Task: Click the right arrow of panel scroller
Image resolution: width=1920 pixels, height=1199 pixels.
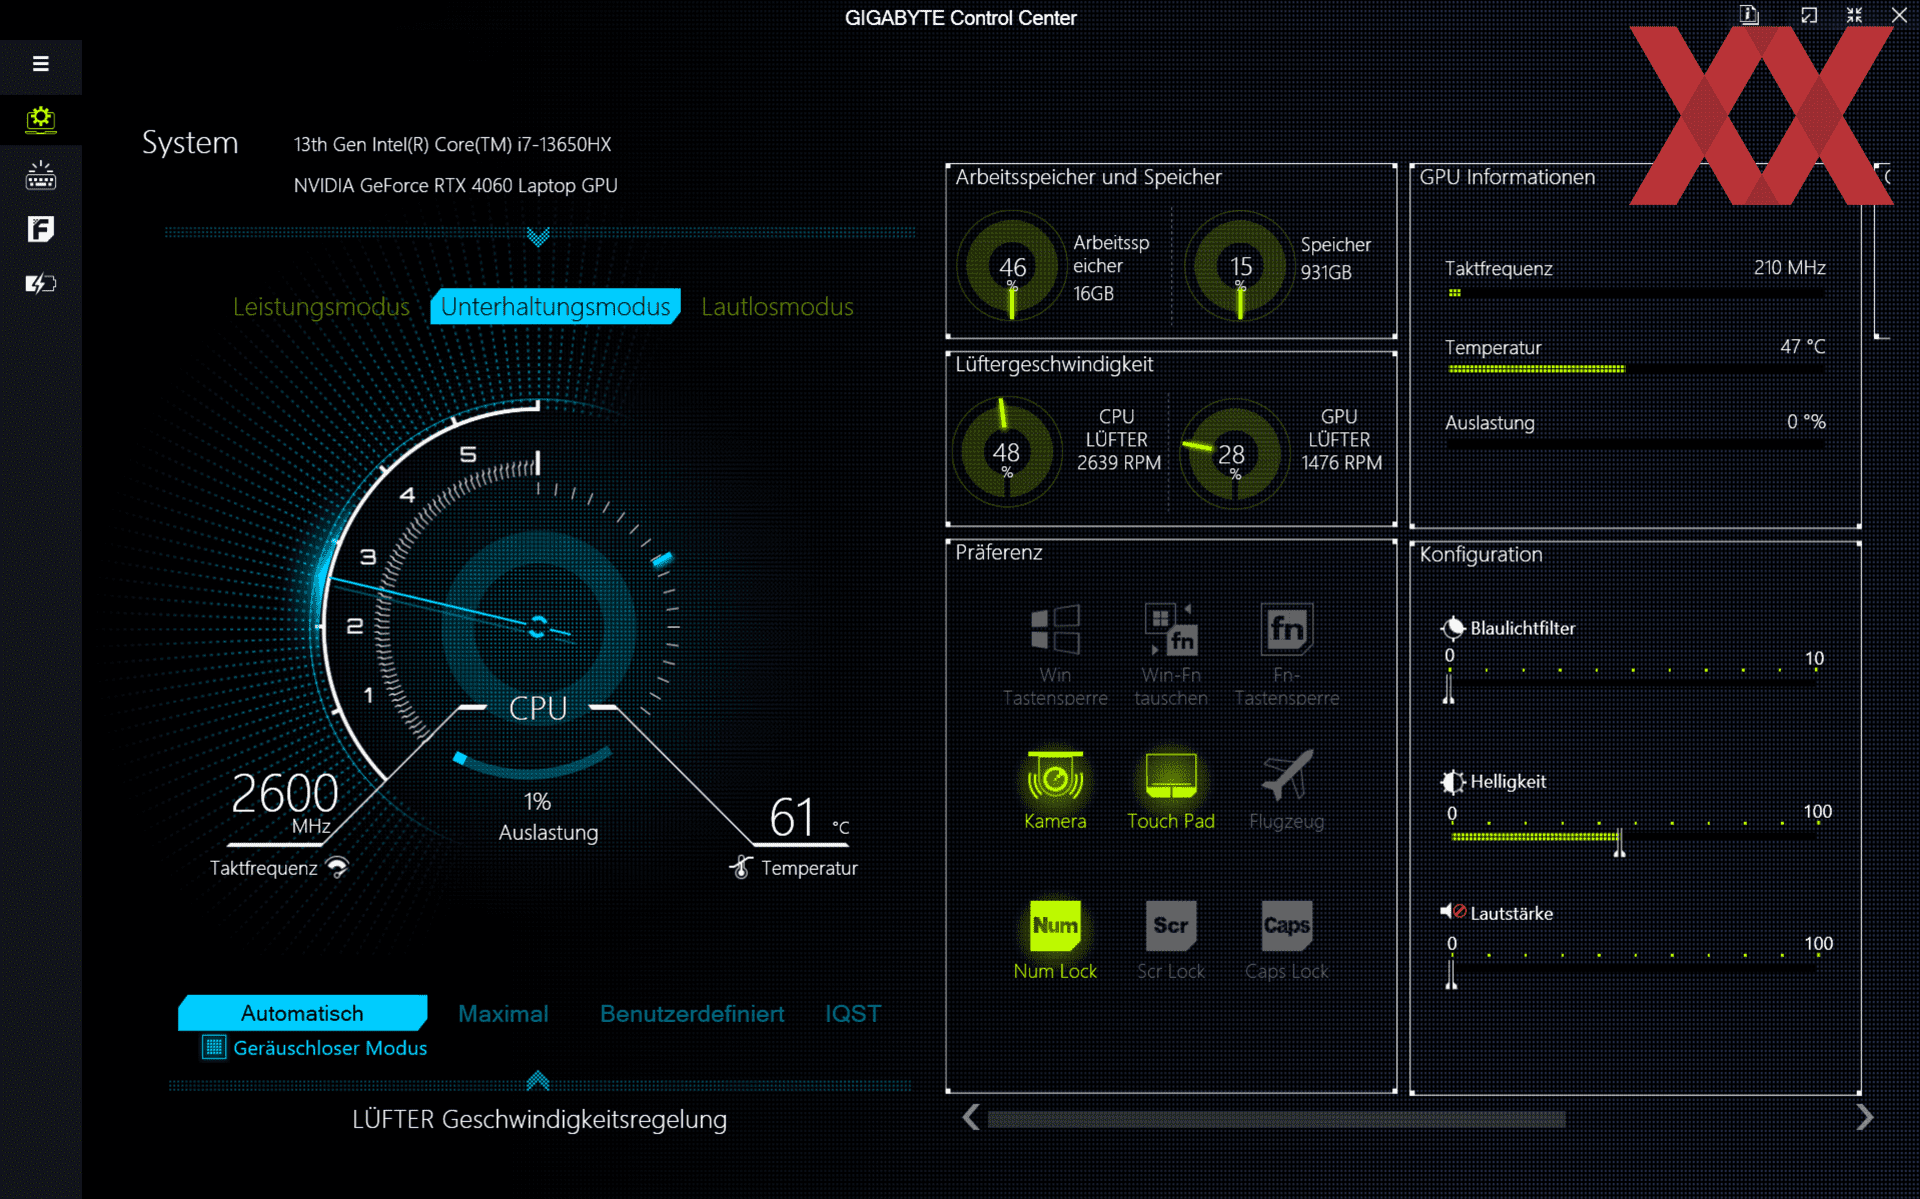Action: [x=1864, y=1117]
